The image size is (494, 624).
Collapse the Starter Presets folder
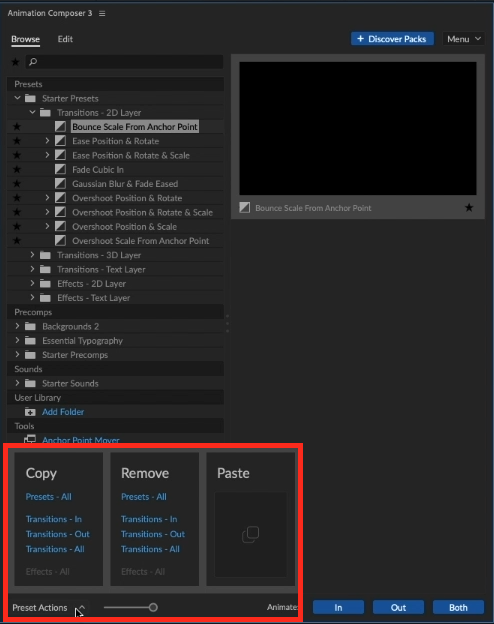(x=17, y=98)
